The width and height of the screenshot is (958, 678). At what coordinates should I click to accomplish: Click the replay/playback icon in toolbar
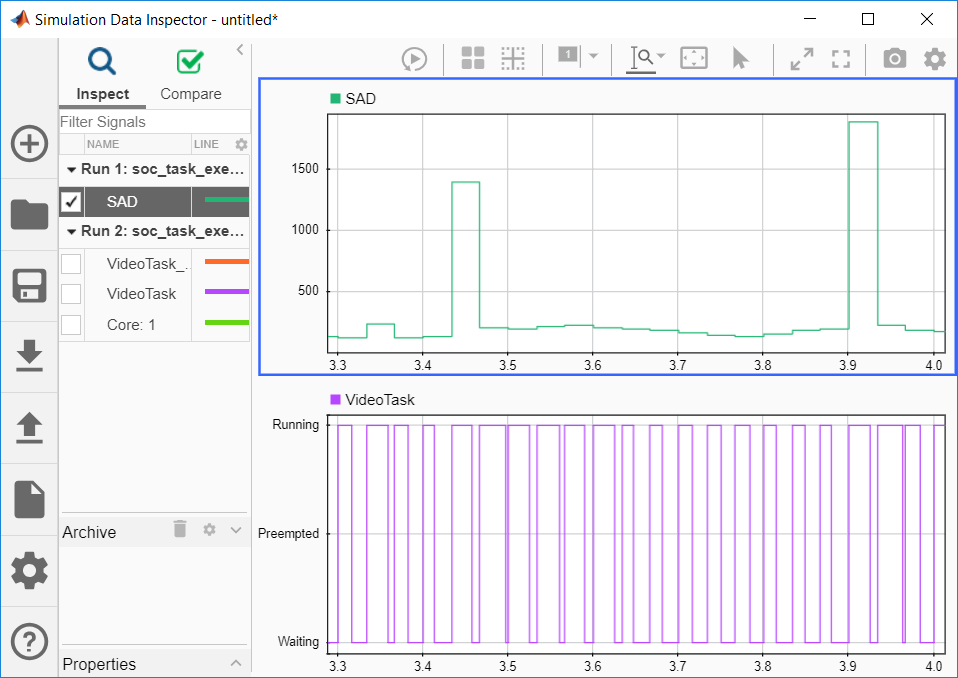[x=414, y=59]
